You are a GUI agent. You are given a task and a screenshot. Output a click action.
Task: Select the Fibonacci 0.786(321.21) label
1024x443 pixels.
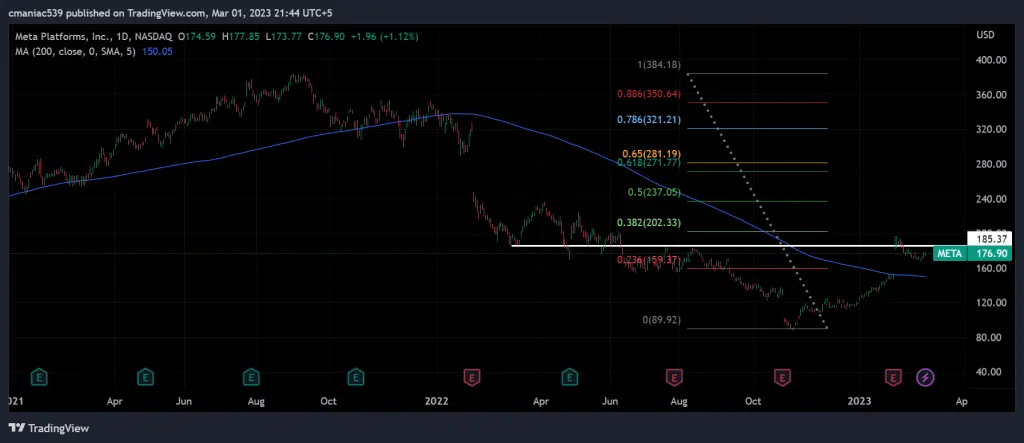tap(649, 120)
